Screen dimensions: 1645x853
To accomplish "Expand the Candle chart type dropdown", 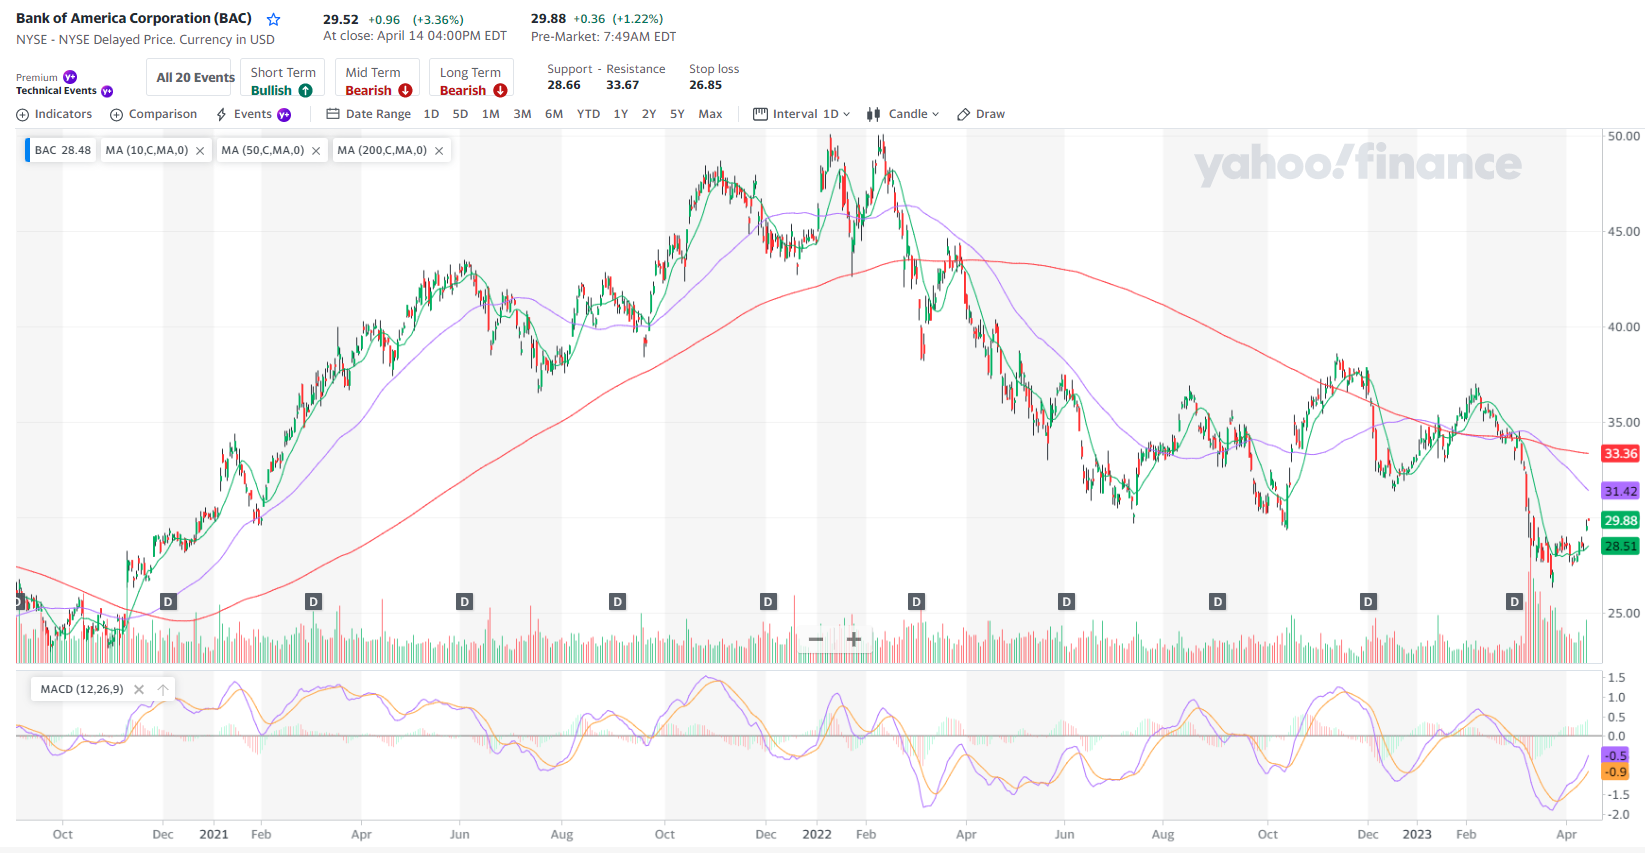I will (903, 114).
